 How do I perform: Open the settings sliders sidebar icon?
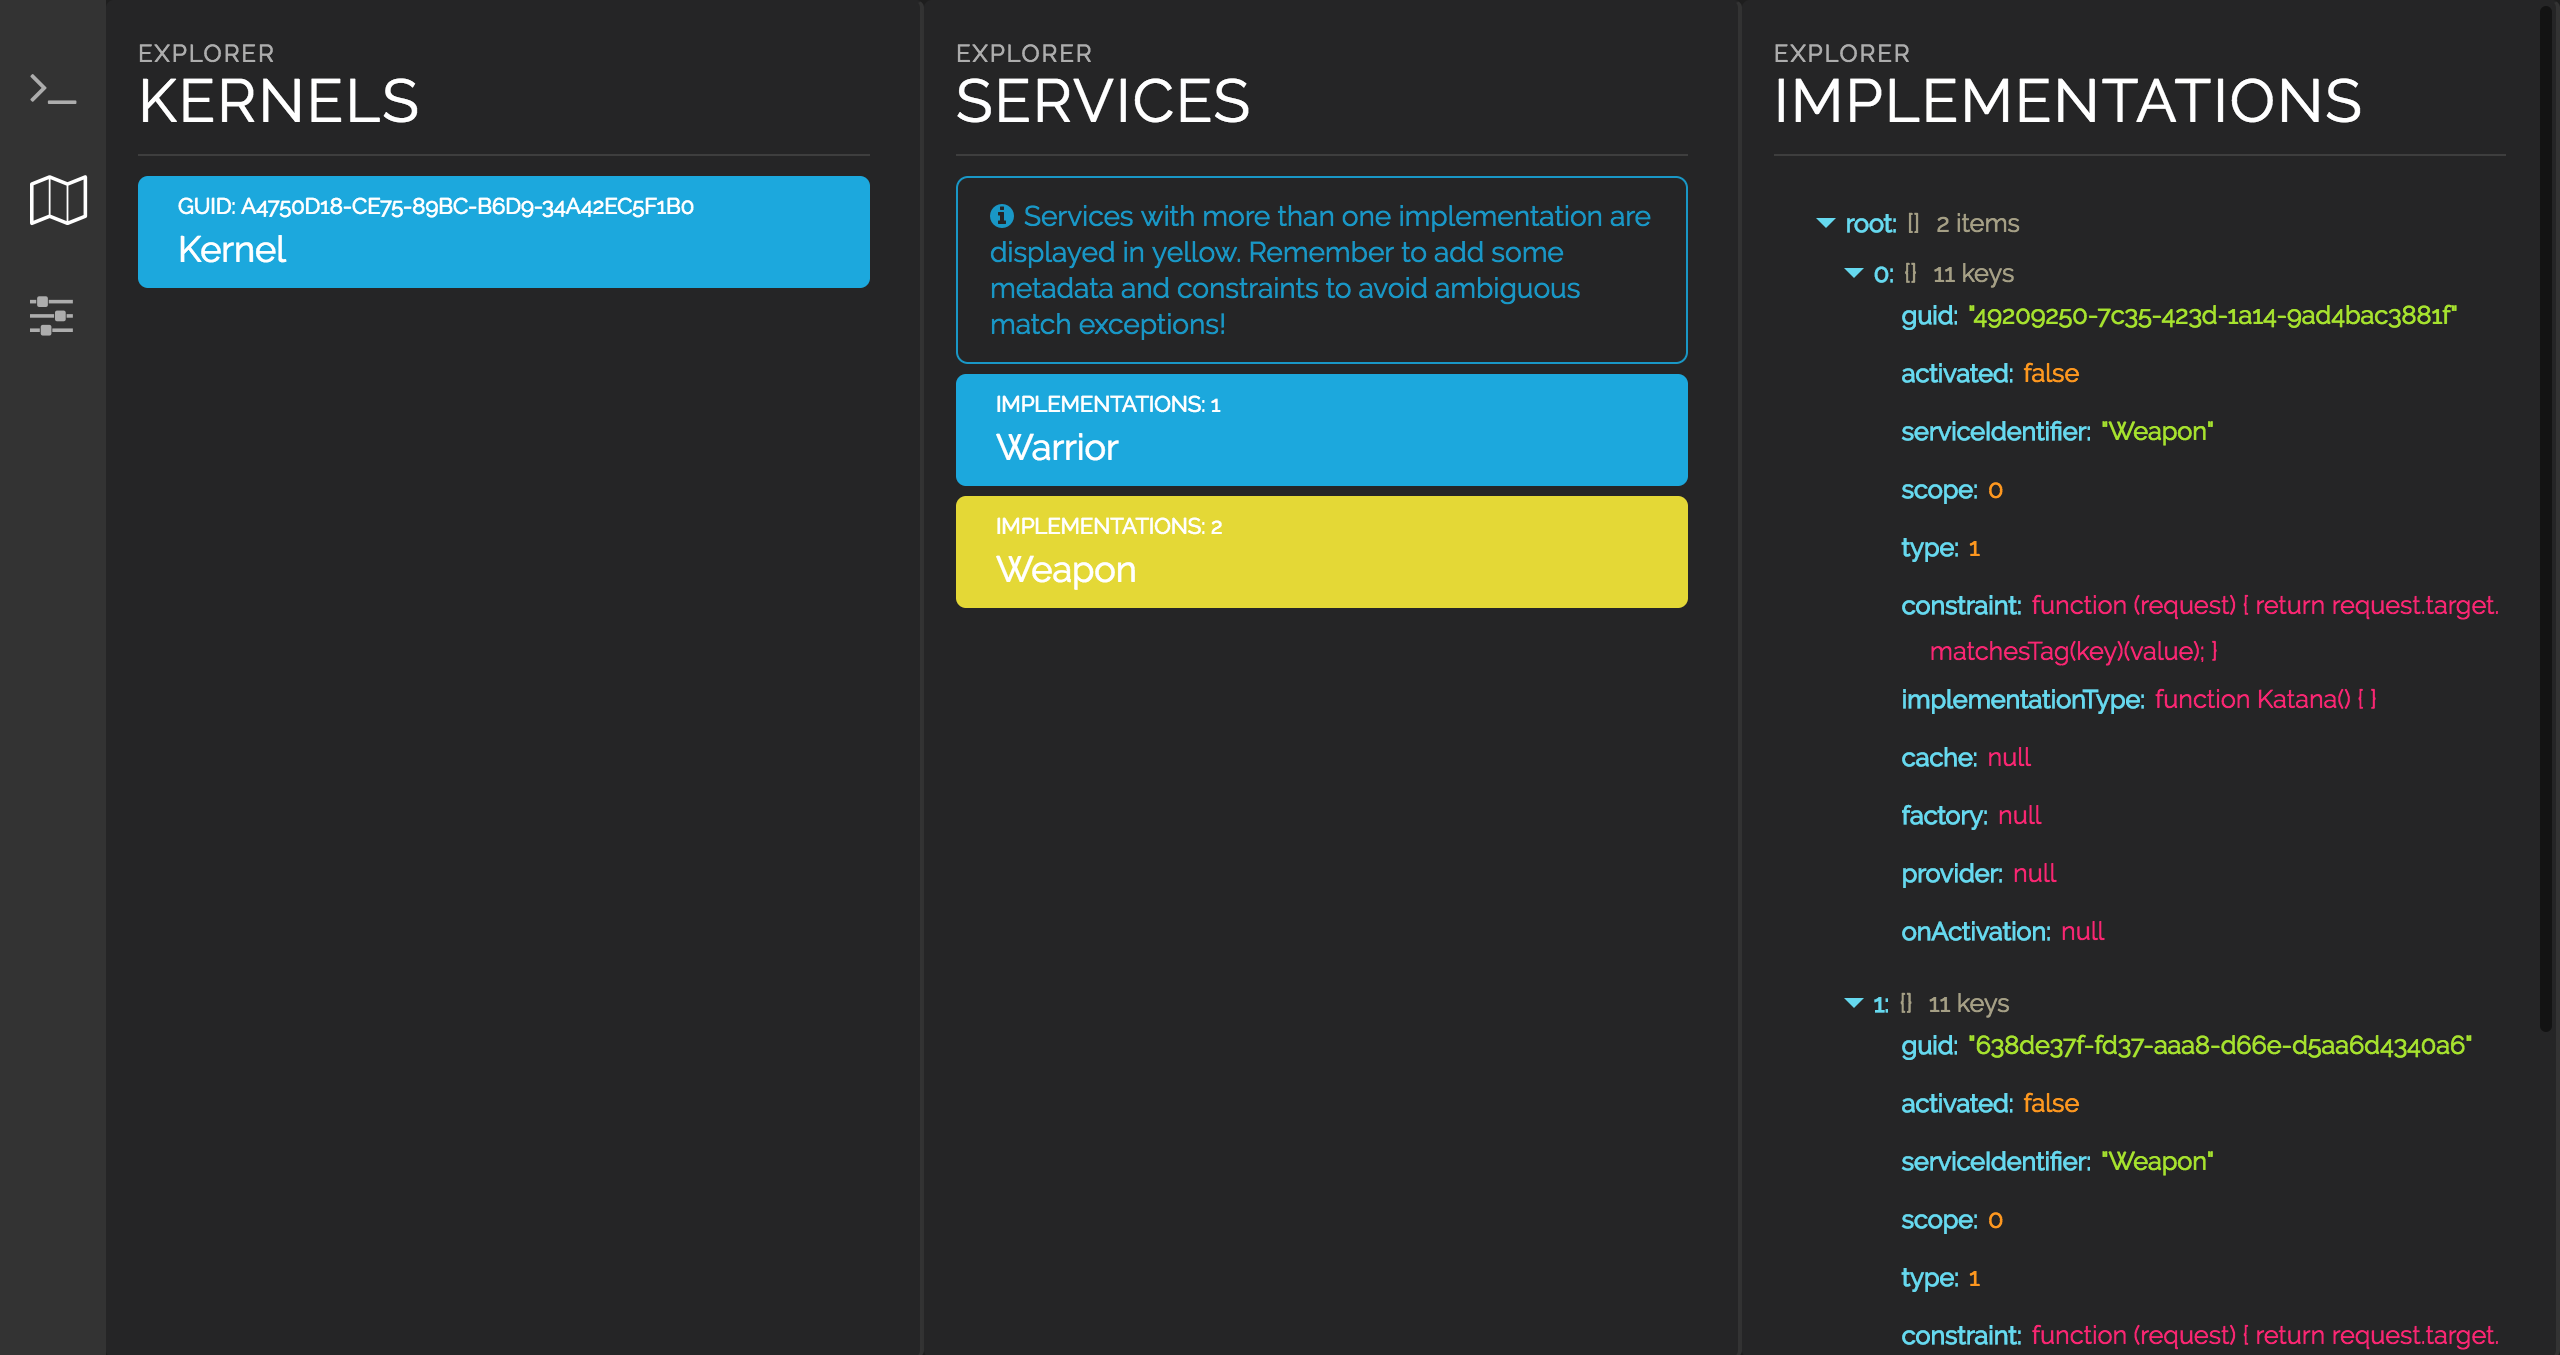[52, 316]
